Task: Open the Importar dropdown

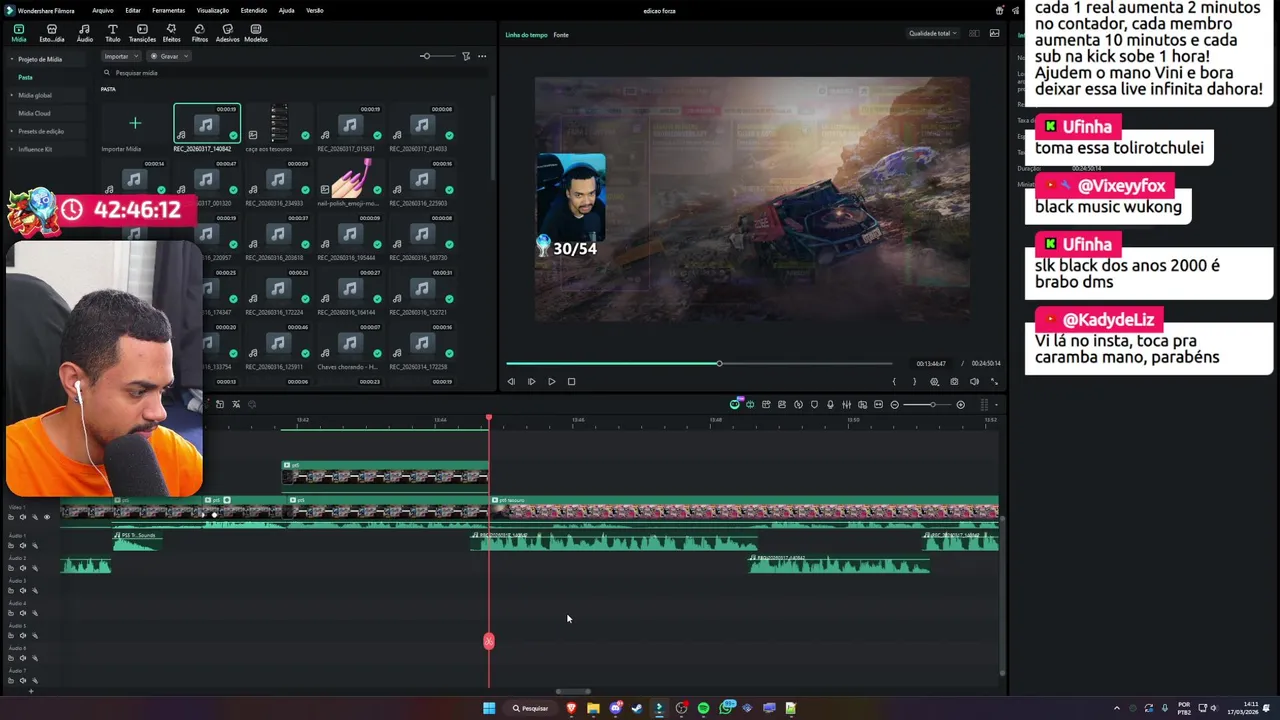Action: 120,56
